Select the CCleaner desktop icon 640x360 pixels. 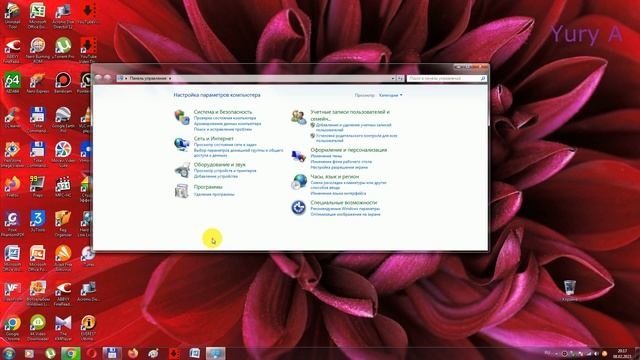coord(12,118)
